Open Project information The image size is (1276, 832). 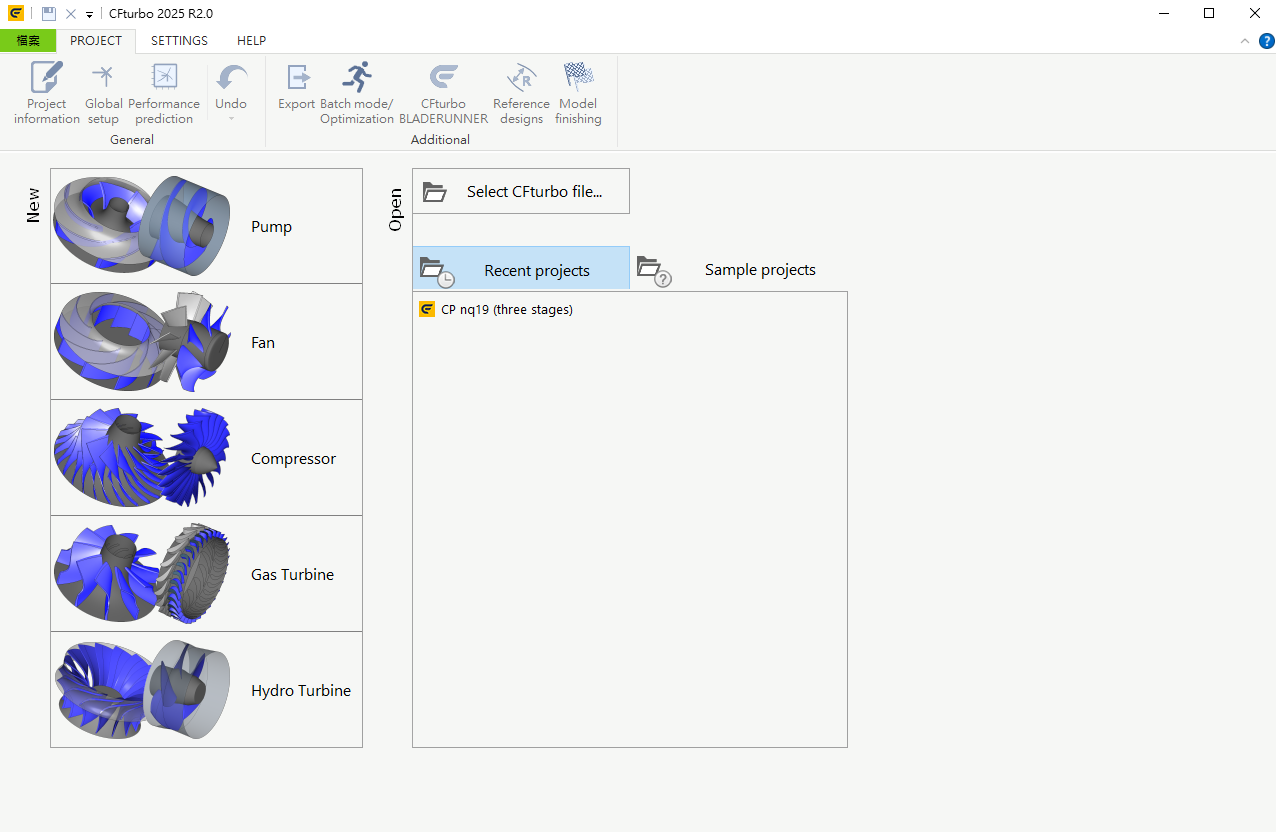click(46, 93)
